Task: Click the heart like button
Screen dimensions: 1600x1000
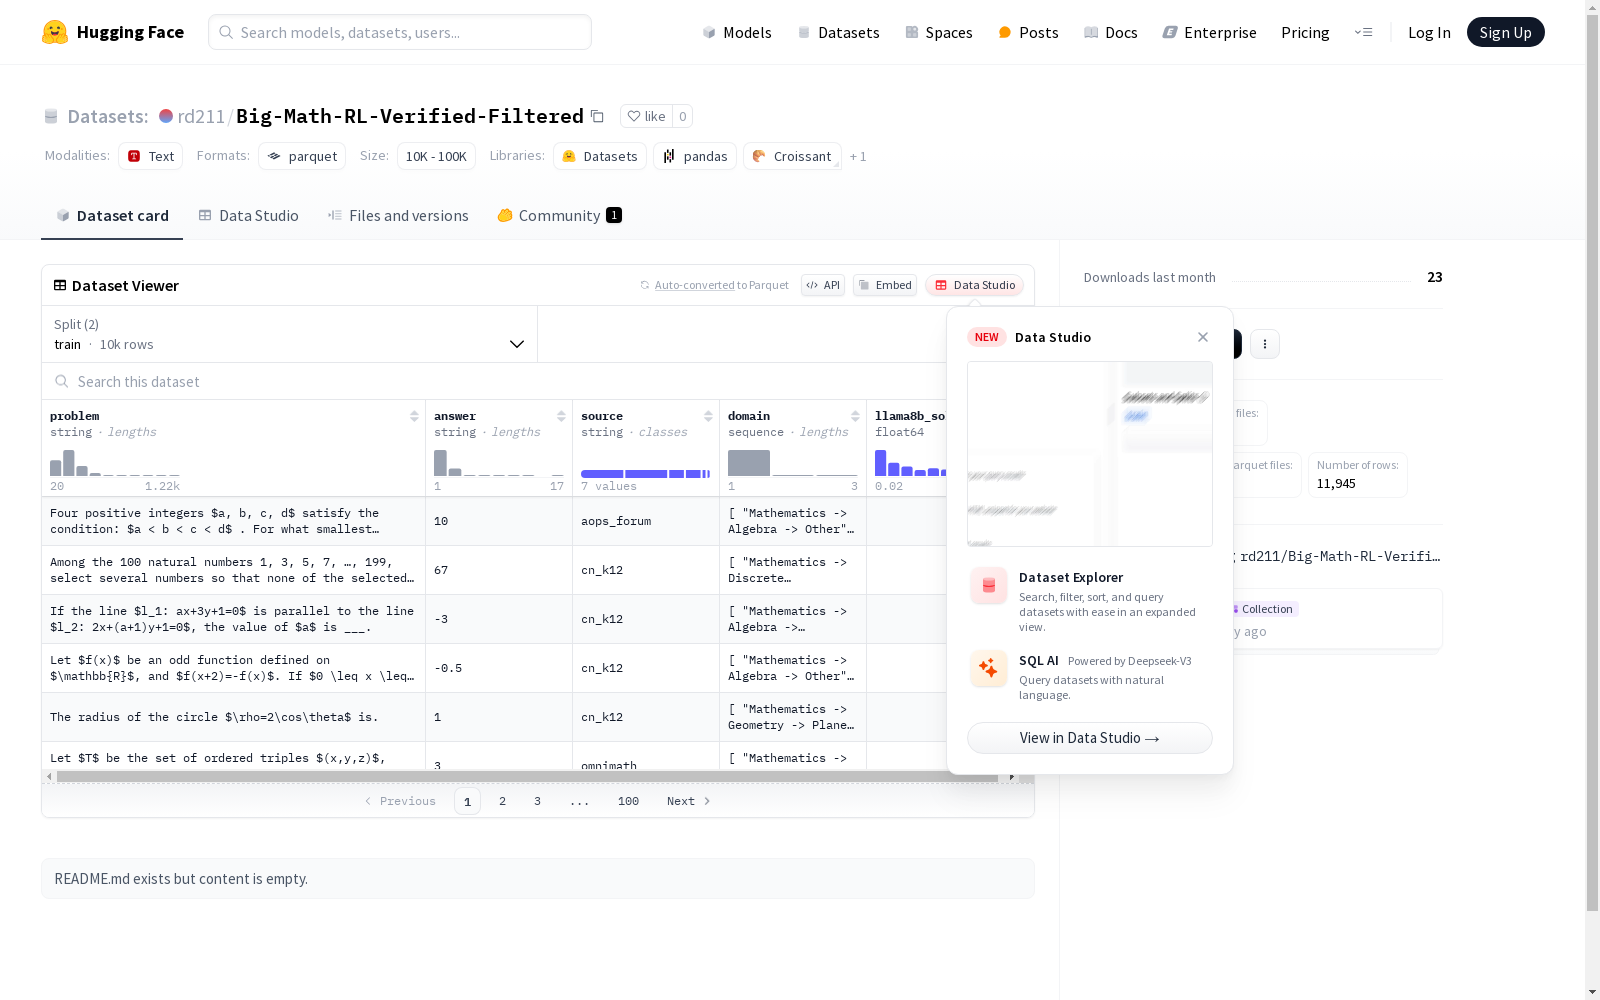Action: [x=646, y=116]
